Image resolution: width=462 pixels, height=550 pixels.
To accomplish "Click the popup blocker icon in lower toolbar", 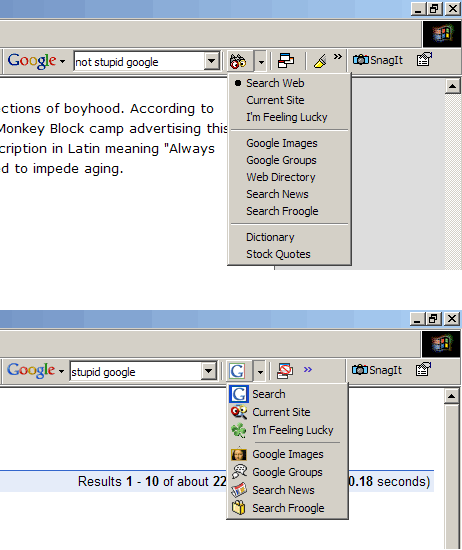I will 284,371.
